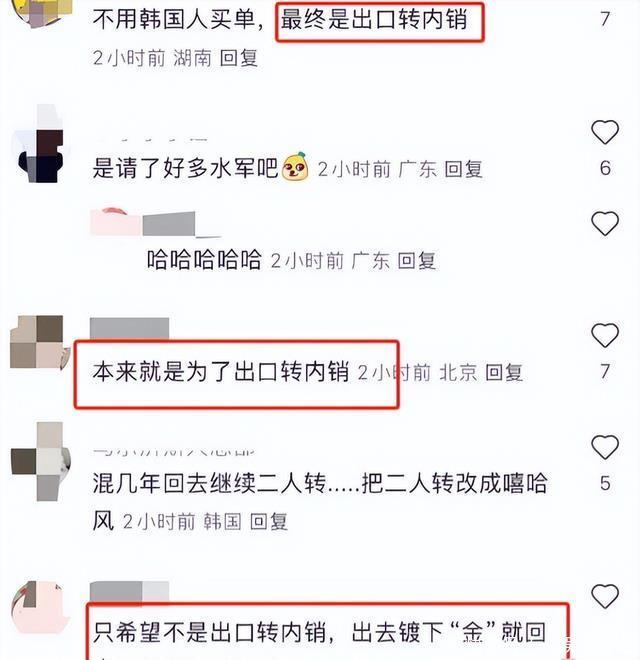This screenshot has height=660, width=640.
Task: Click the yellow emoji sticker after 水军吧
Action: pyautogui.click(x=295, y=167)
